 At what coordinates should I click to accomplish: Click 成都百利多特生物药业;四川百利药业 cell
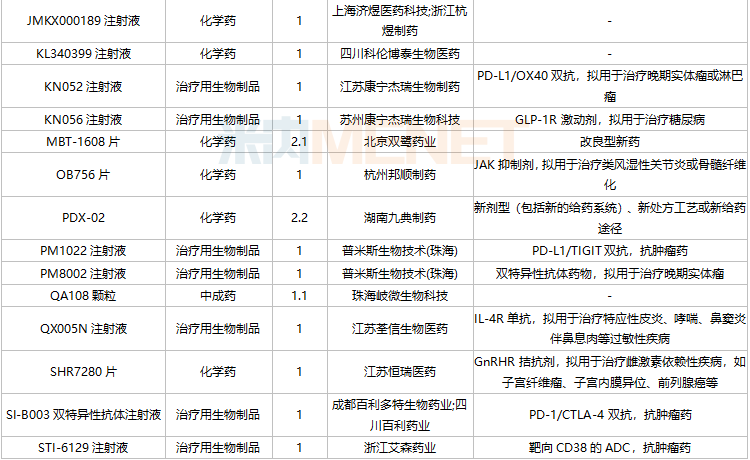tap(400, 415)
